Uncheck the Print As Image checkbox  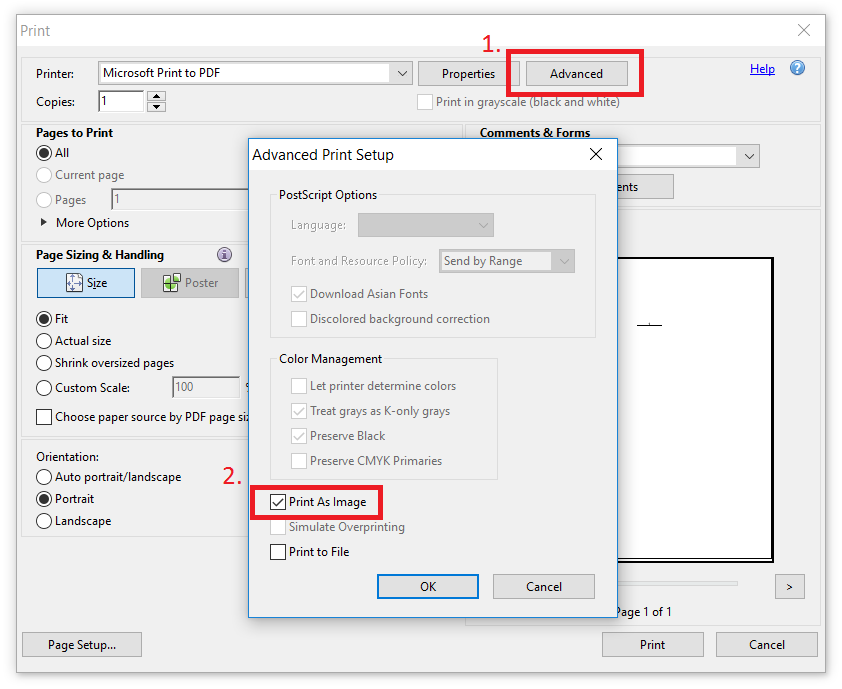[278, 502]
